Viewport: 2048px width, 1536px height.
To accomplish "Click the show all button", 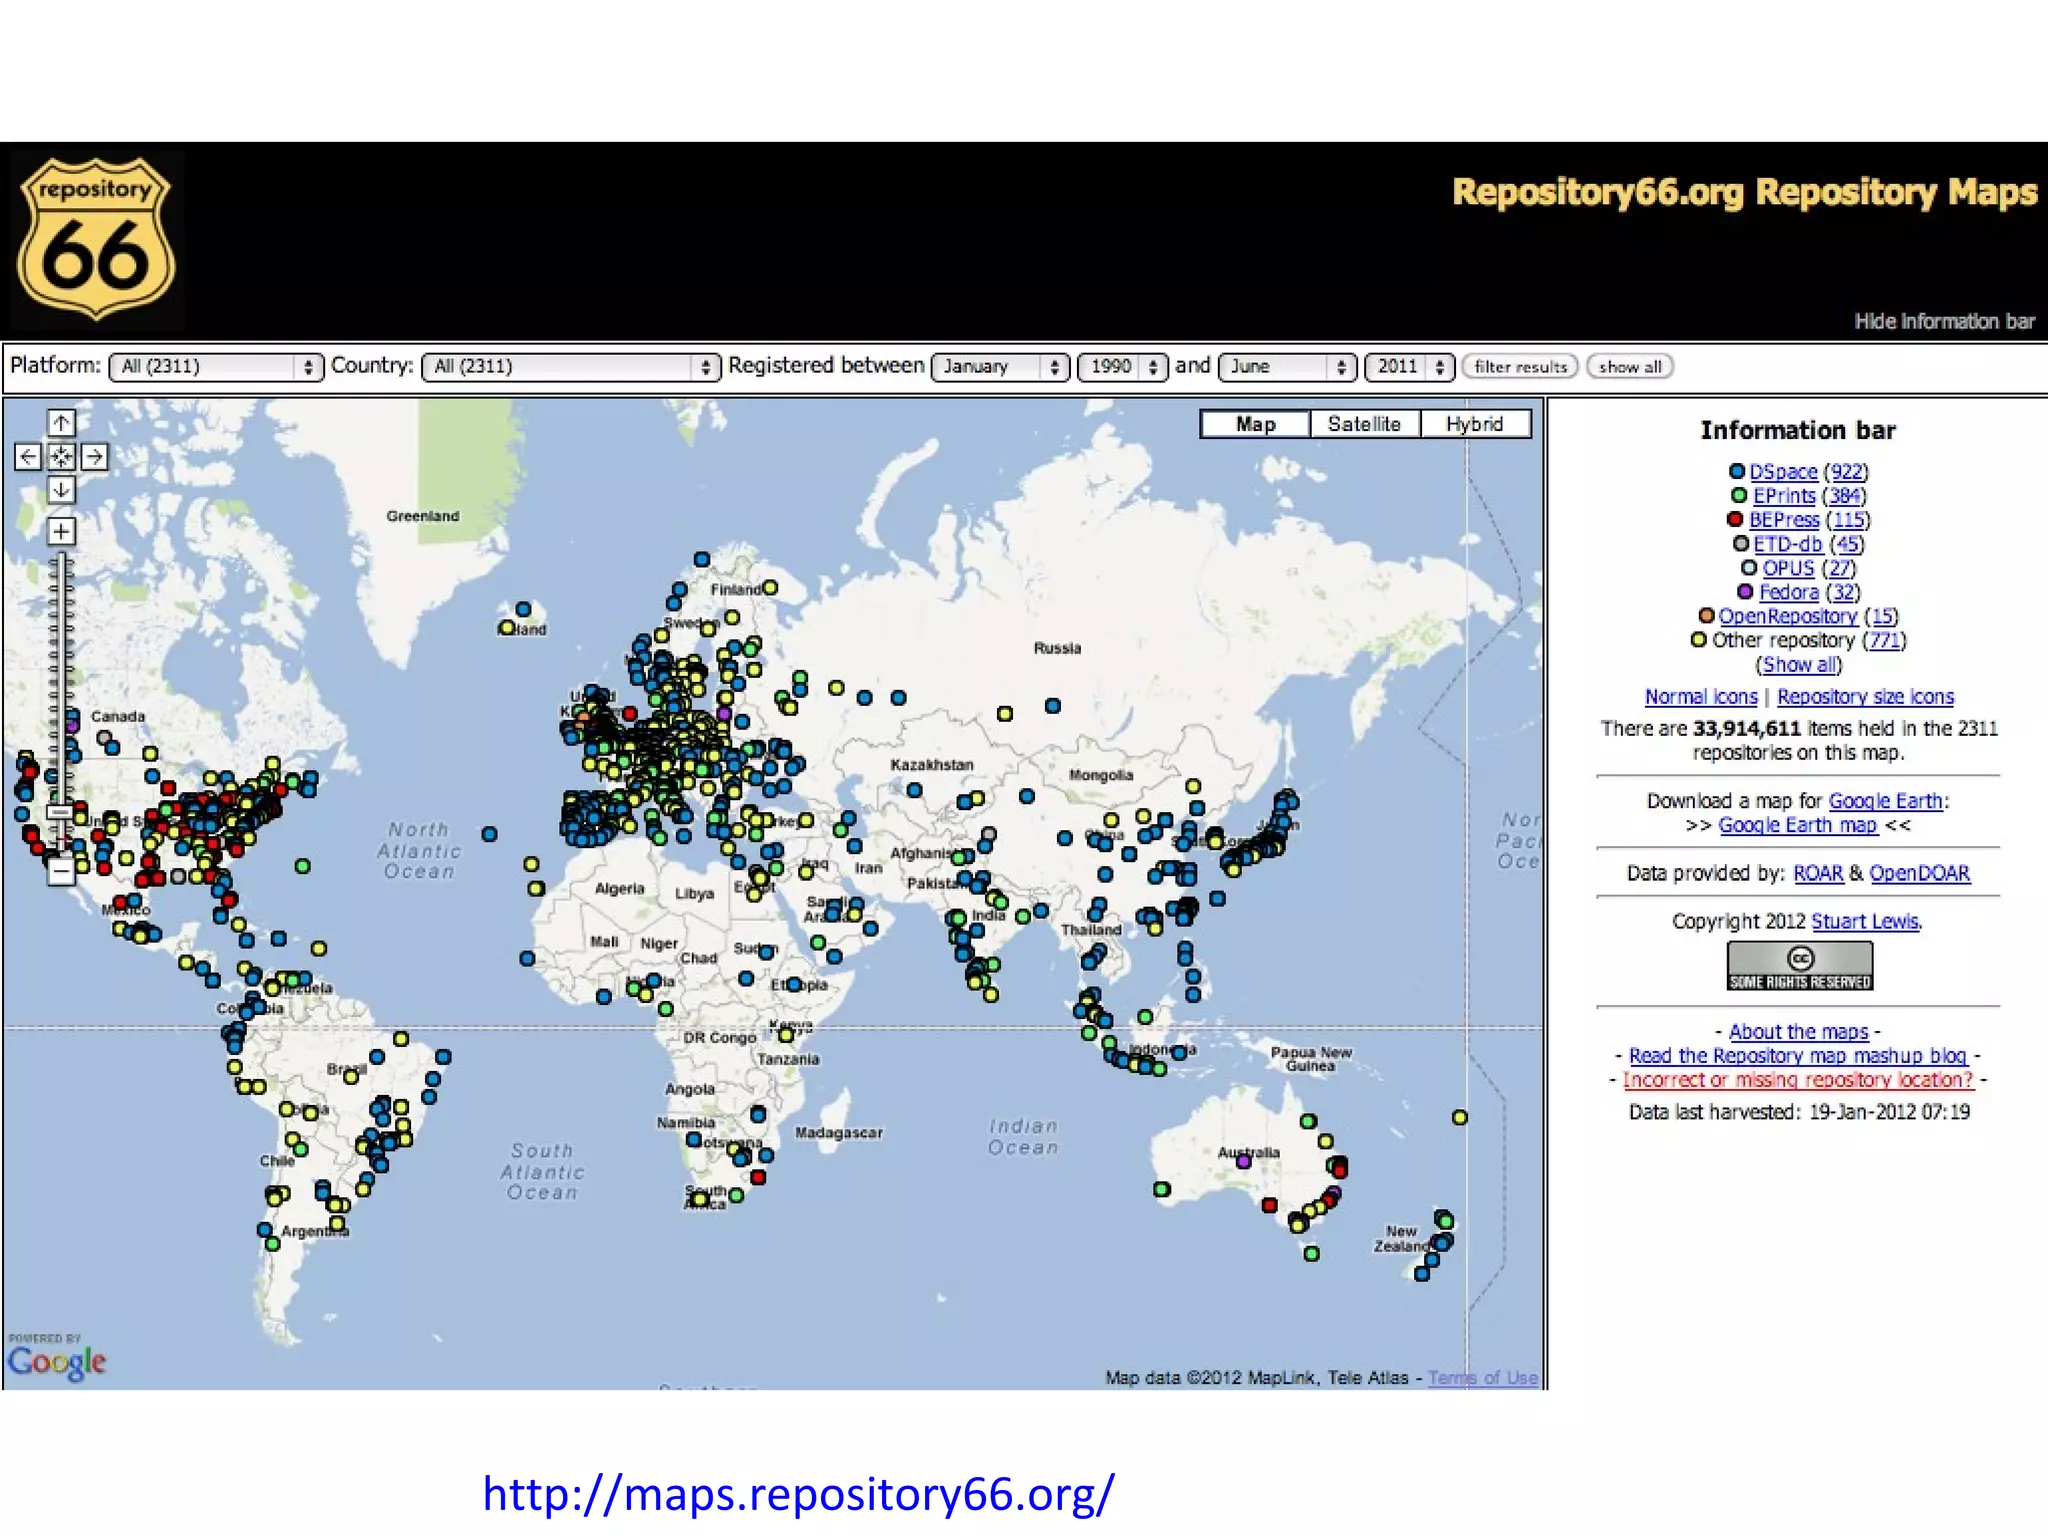I will [x=1630, y=367].
